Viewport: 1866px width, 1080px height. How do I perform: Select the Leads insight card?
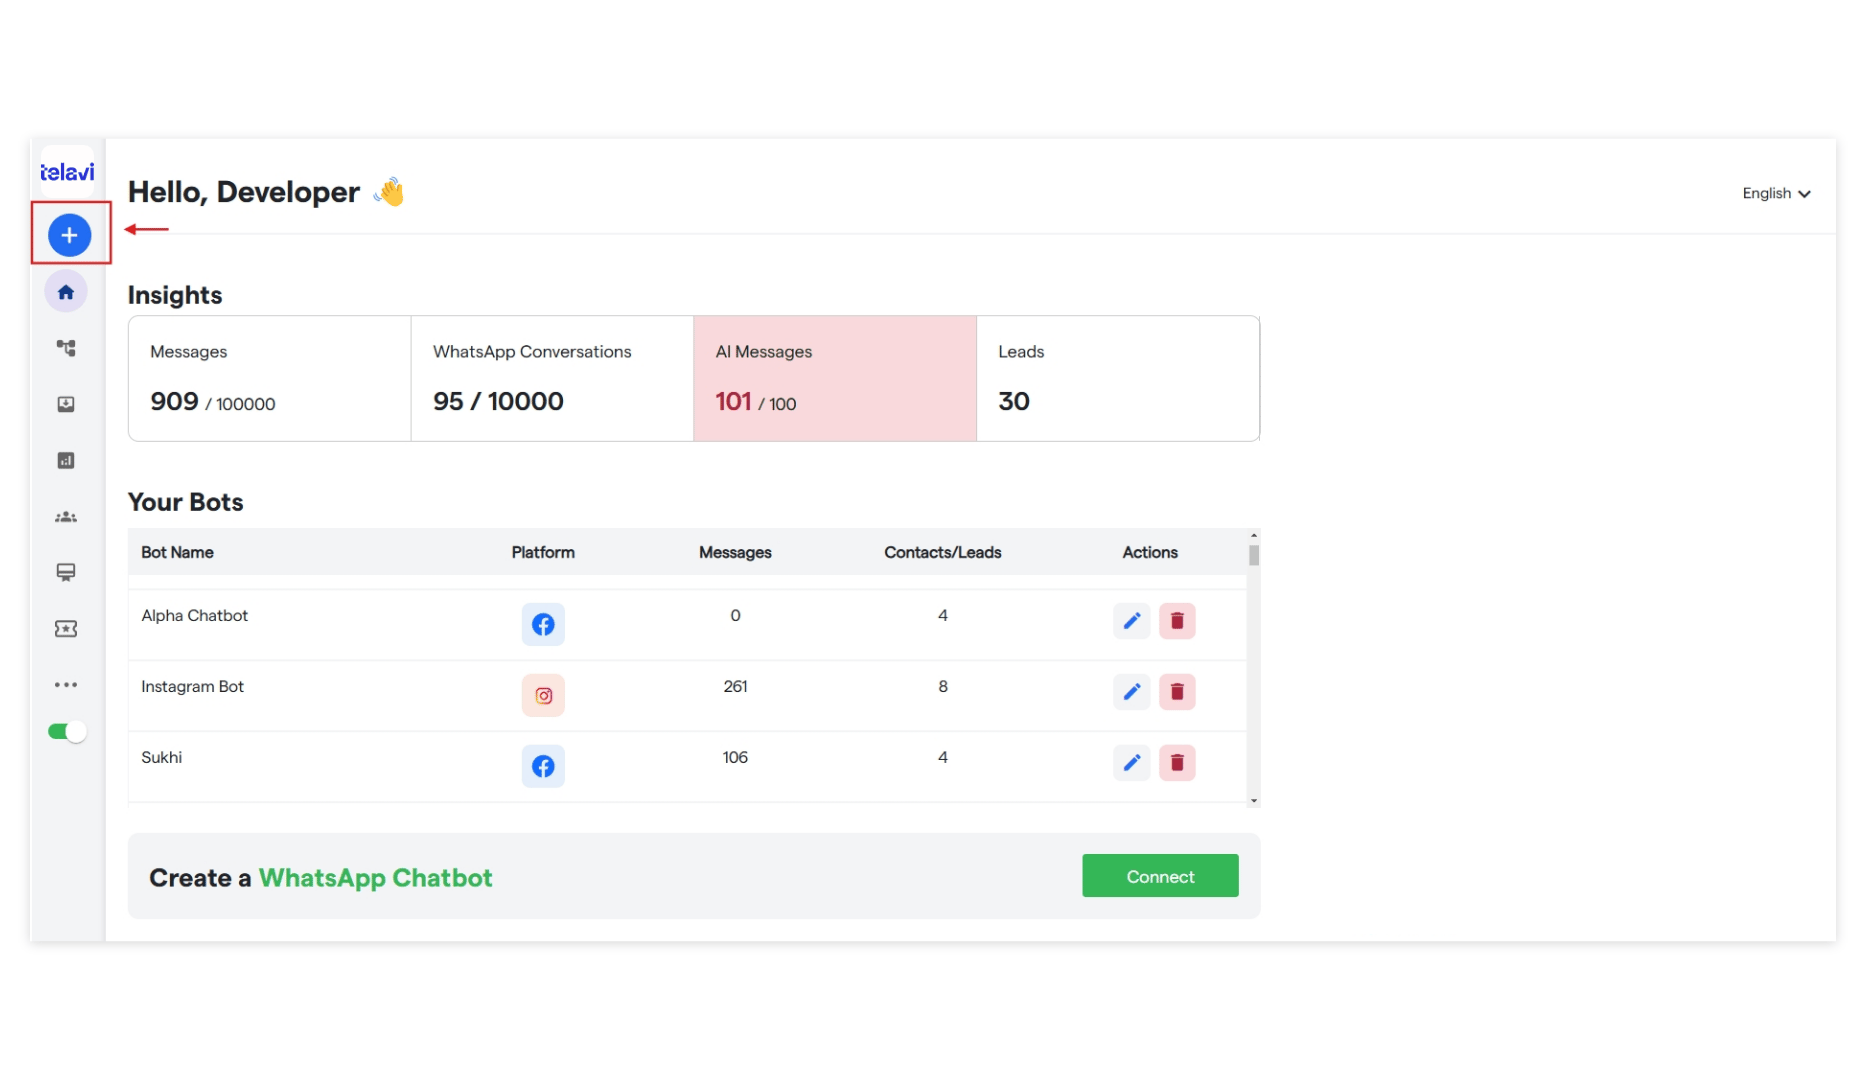tap(1118, 379)
